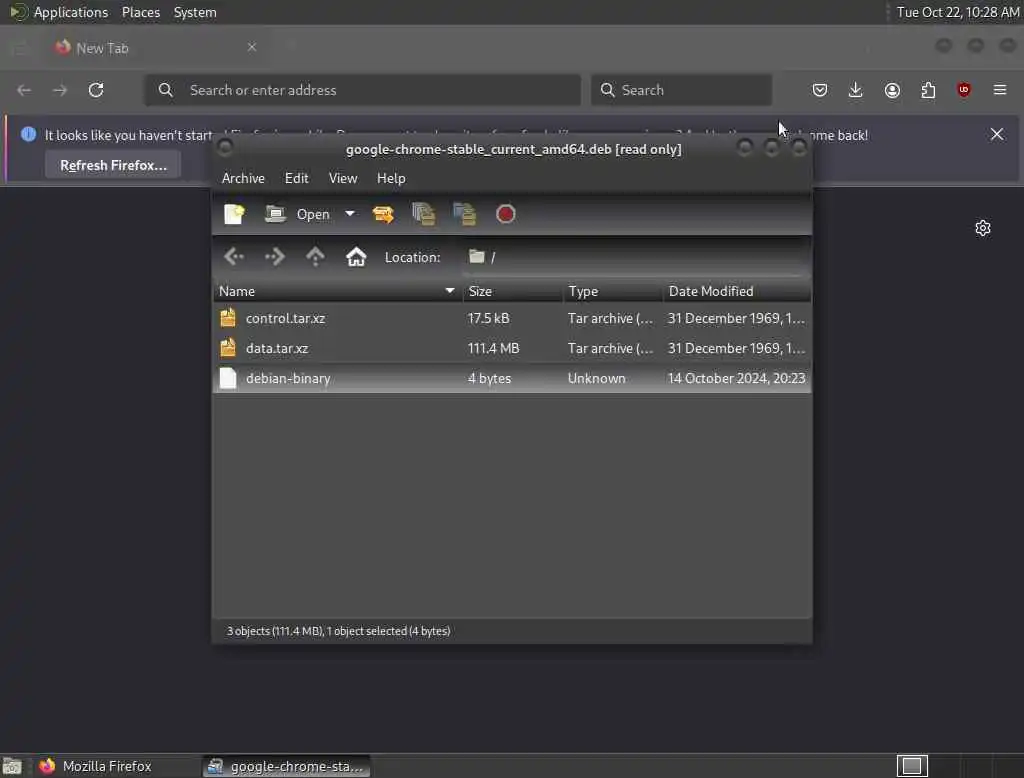This screenshot has height=778, width=1024.
Task: Open Firefox Extensions puzzle icon
Action: 928,90
